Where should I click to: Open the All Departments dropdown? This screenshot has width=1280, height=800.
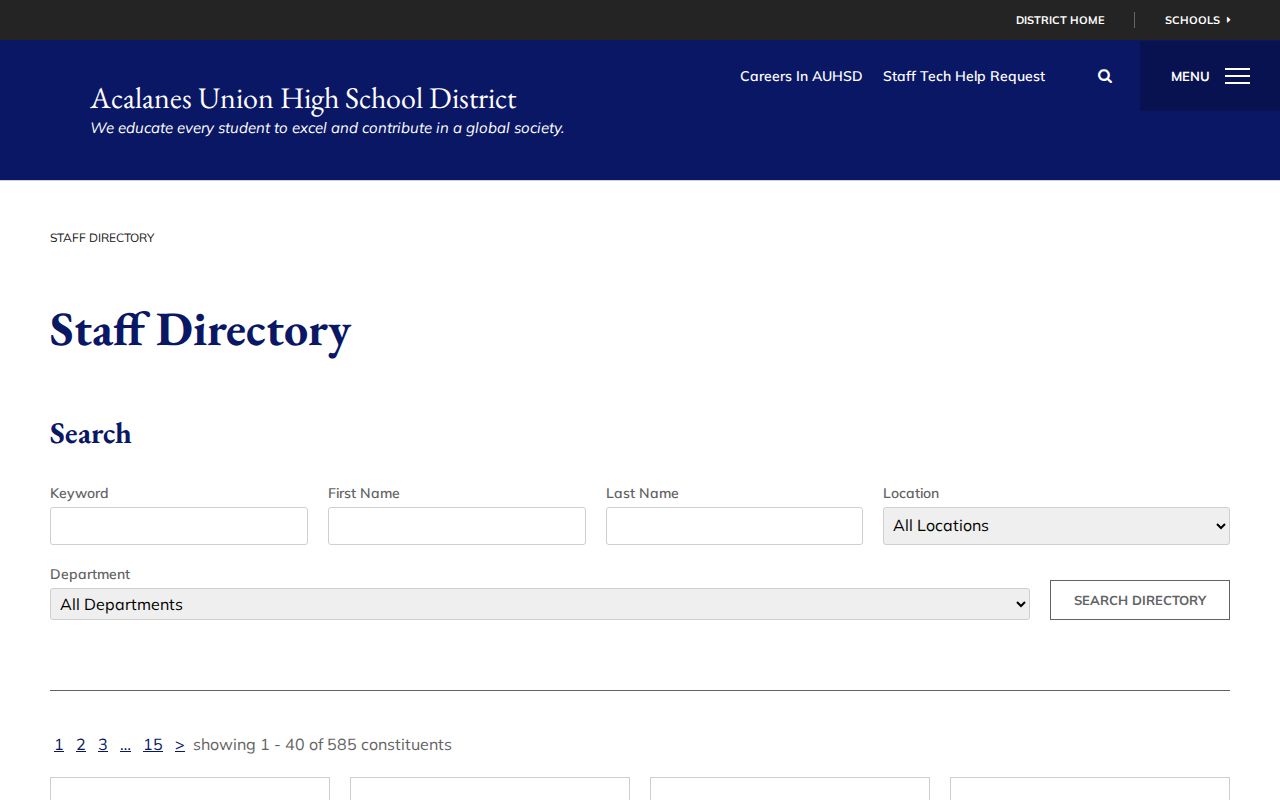(x=540, y=604)
